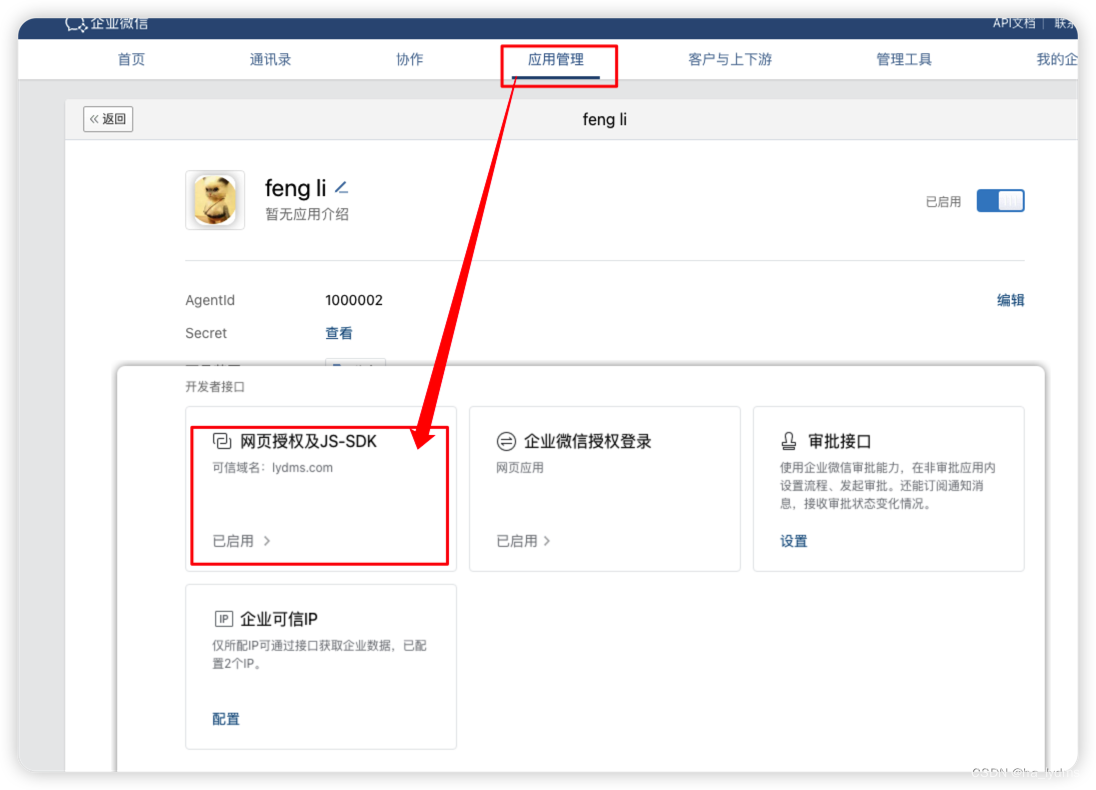Image resolution: width=1096 pixels, height=790 pixels.
Task: Open the 首页 tab
Action: [131, 59]
